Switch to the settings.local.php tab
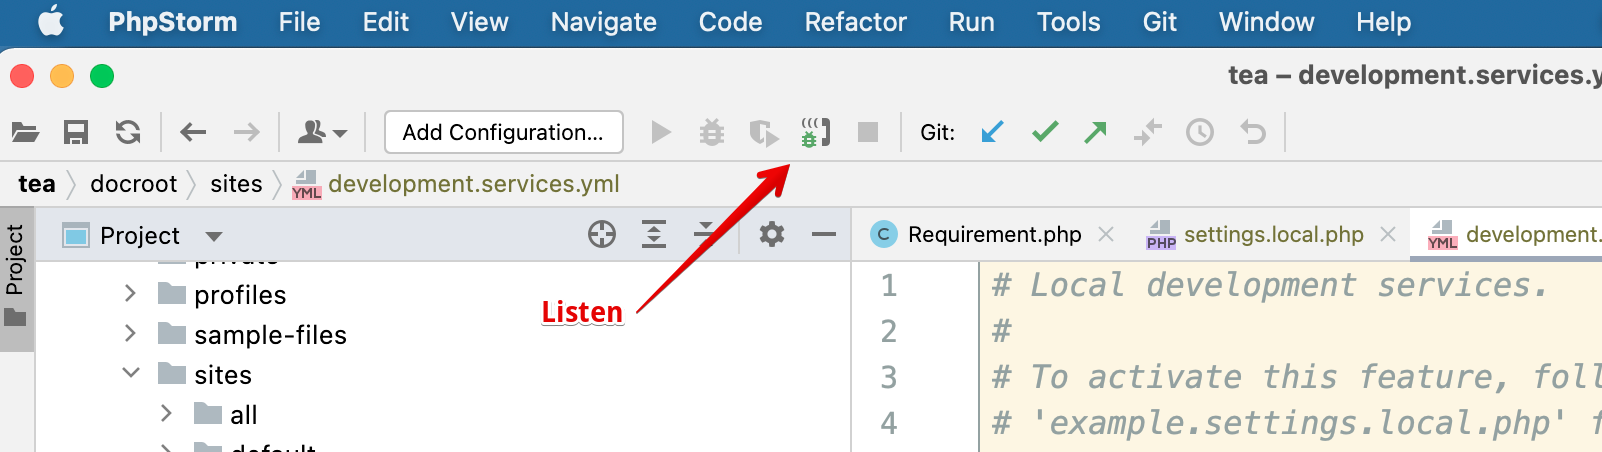This screenshot has width=1602, height=452. click(x=1273, y=235)
